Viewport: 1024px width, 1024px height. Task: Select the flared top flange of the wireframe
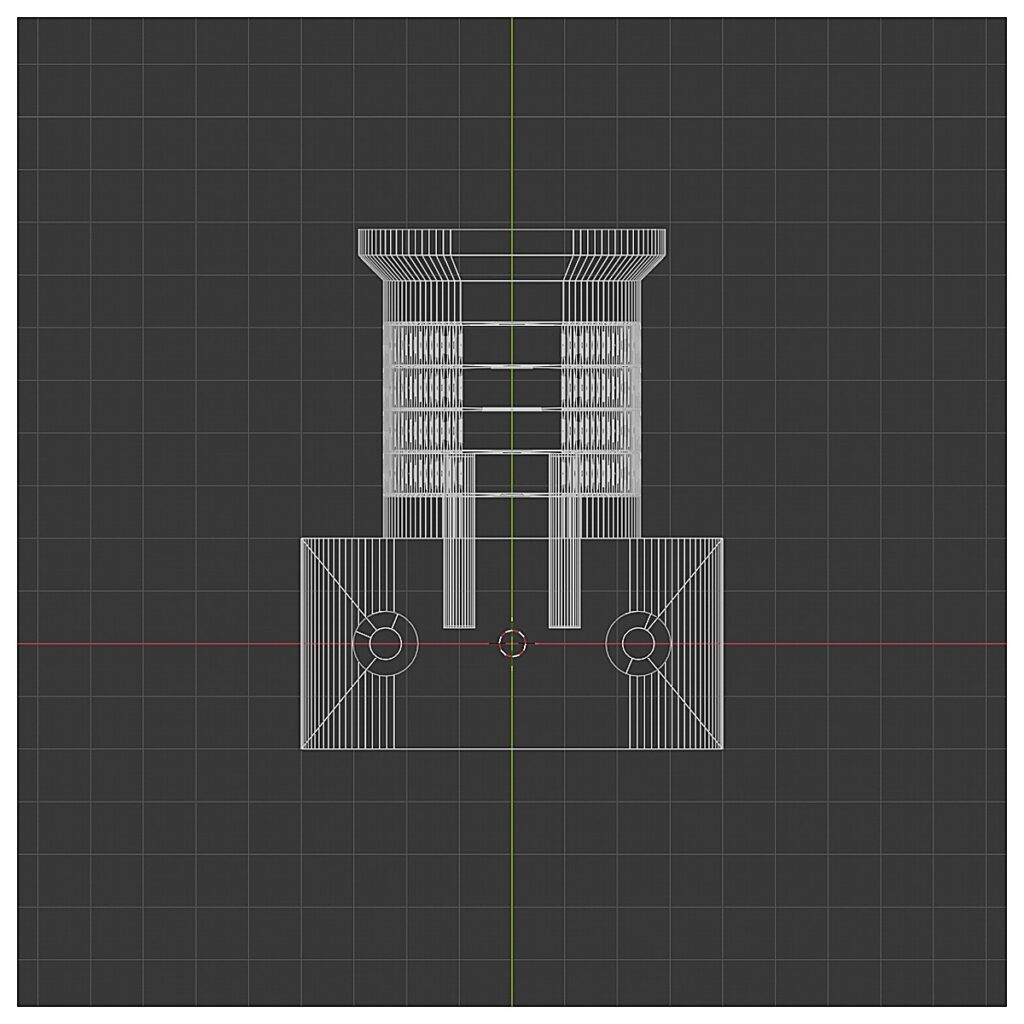click(512, 255)
